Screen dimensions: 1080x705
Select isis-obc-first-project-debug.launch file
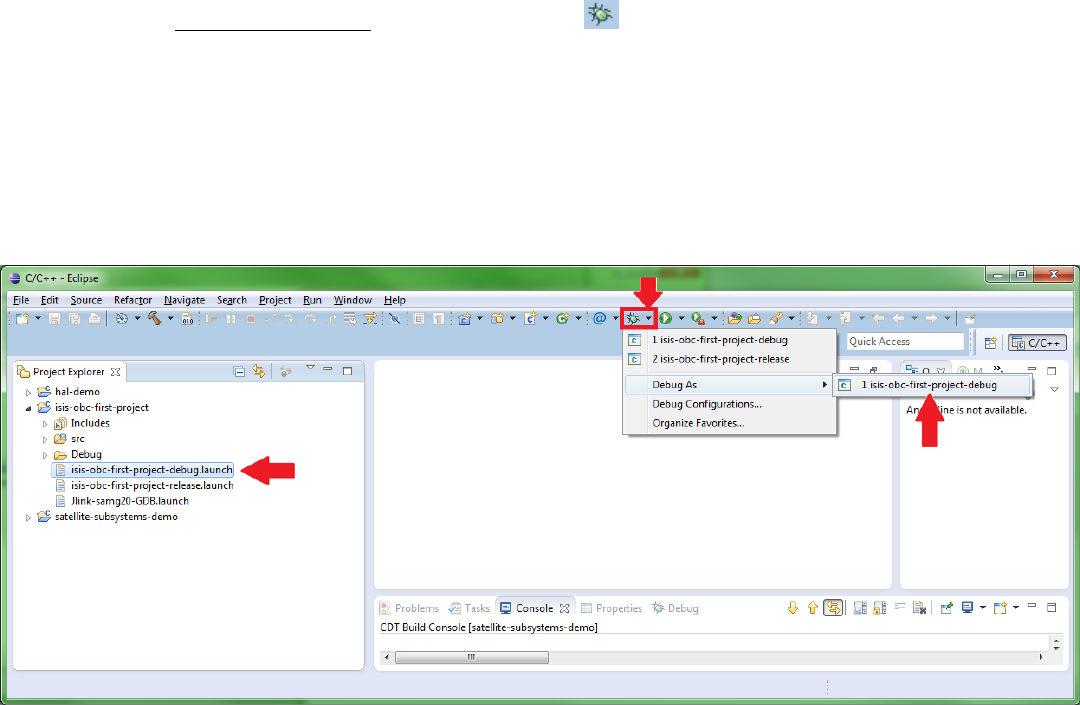coord(143,470)
